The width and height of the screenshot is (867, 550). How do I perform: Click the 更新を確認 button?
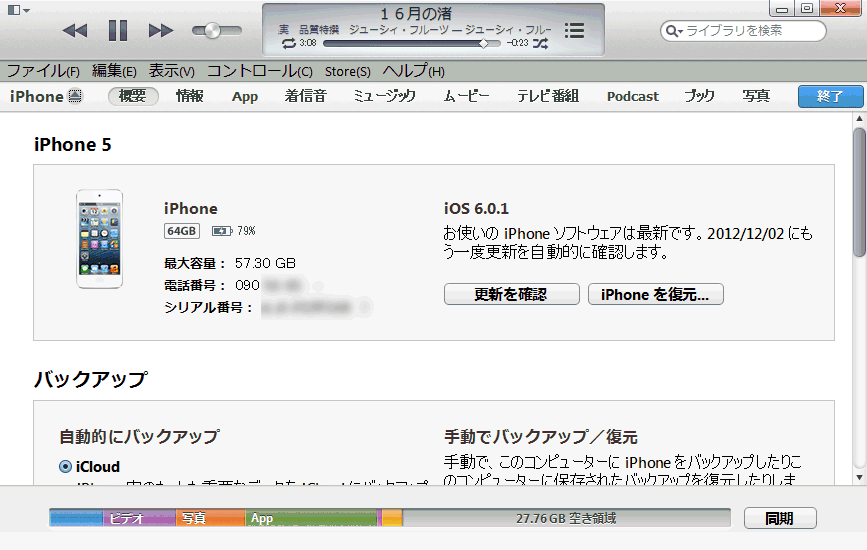tap(511, 294)
